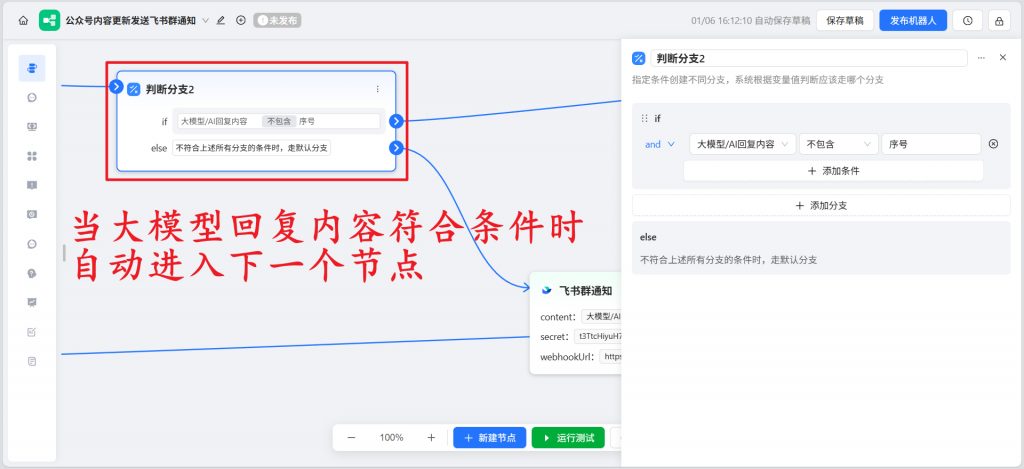Open 大模型/AI回复内容 variable dropdown
The width and height of the screenshot is (1024, 469).
[x=743, y=144]
